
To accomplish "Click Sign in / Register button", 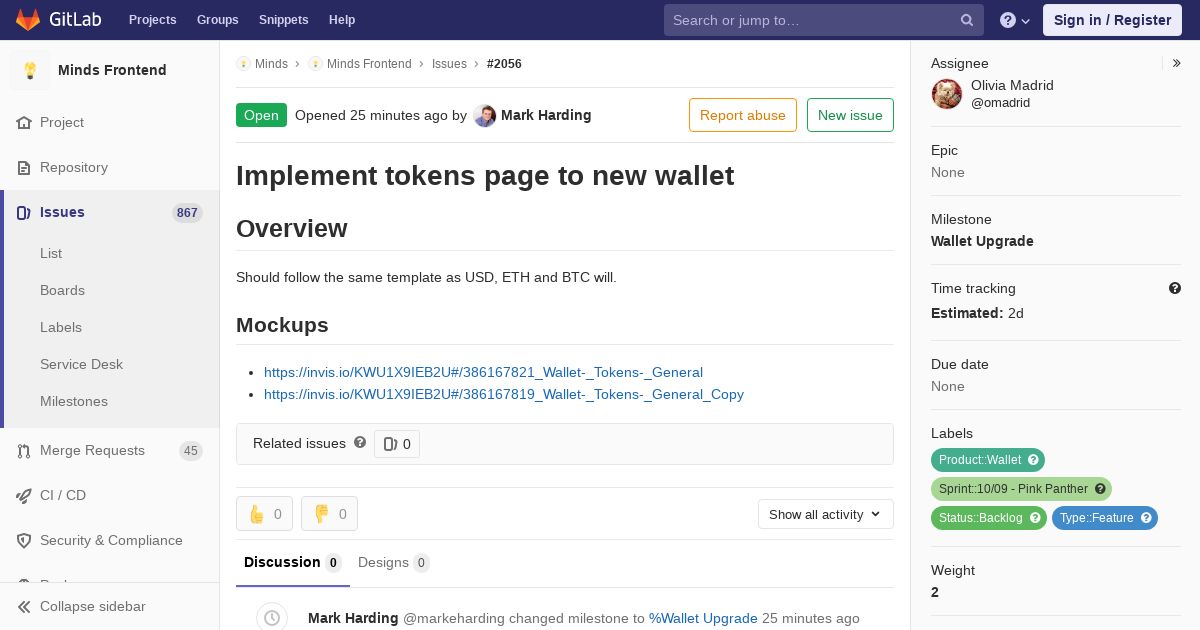I will 1112,20.
